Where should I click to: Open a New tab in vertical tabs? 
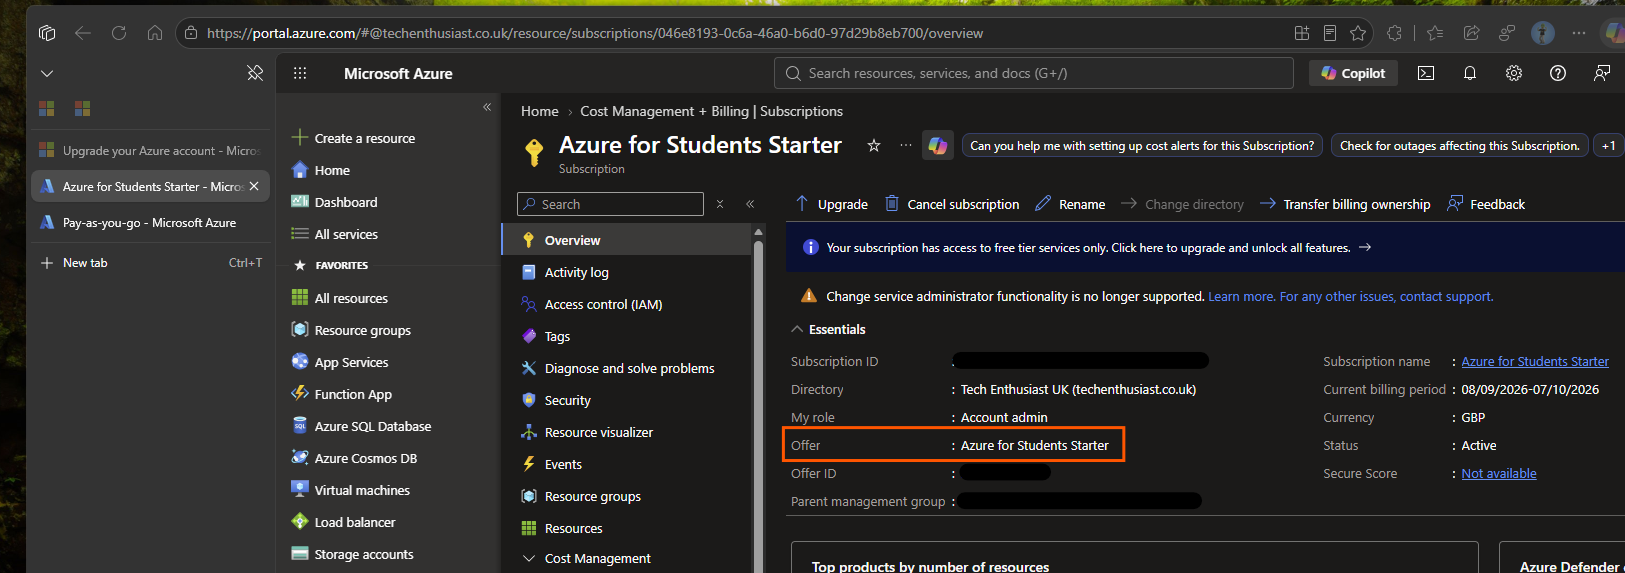(x=150, y=262)
